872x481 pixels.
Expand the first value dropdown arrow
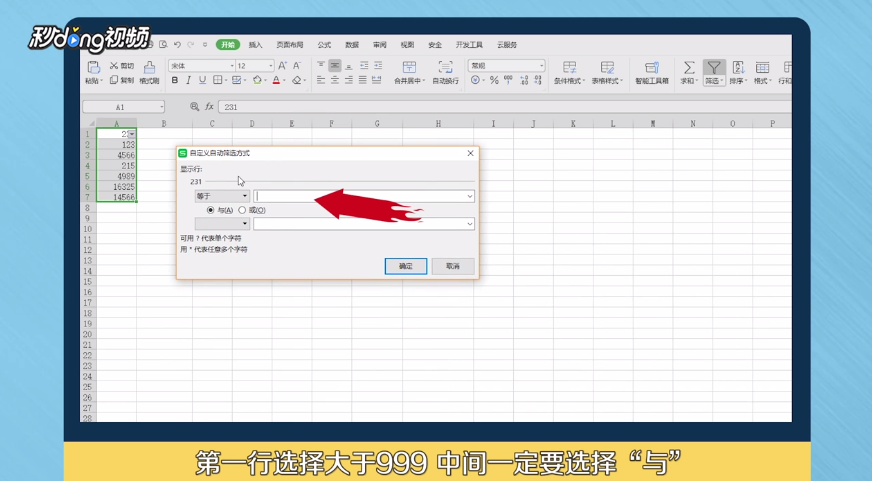(x=470, y=196)
